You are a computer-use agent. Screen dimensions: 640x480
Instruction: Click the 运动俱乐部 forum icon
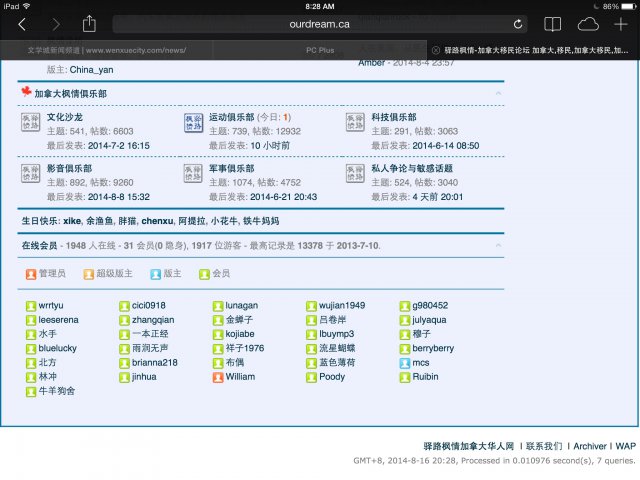(192, 123)
